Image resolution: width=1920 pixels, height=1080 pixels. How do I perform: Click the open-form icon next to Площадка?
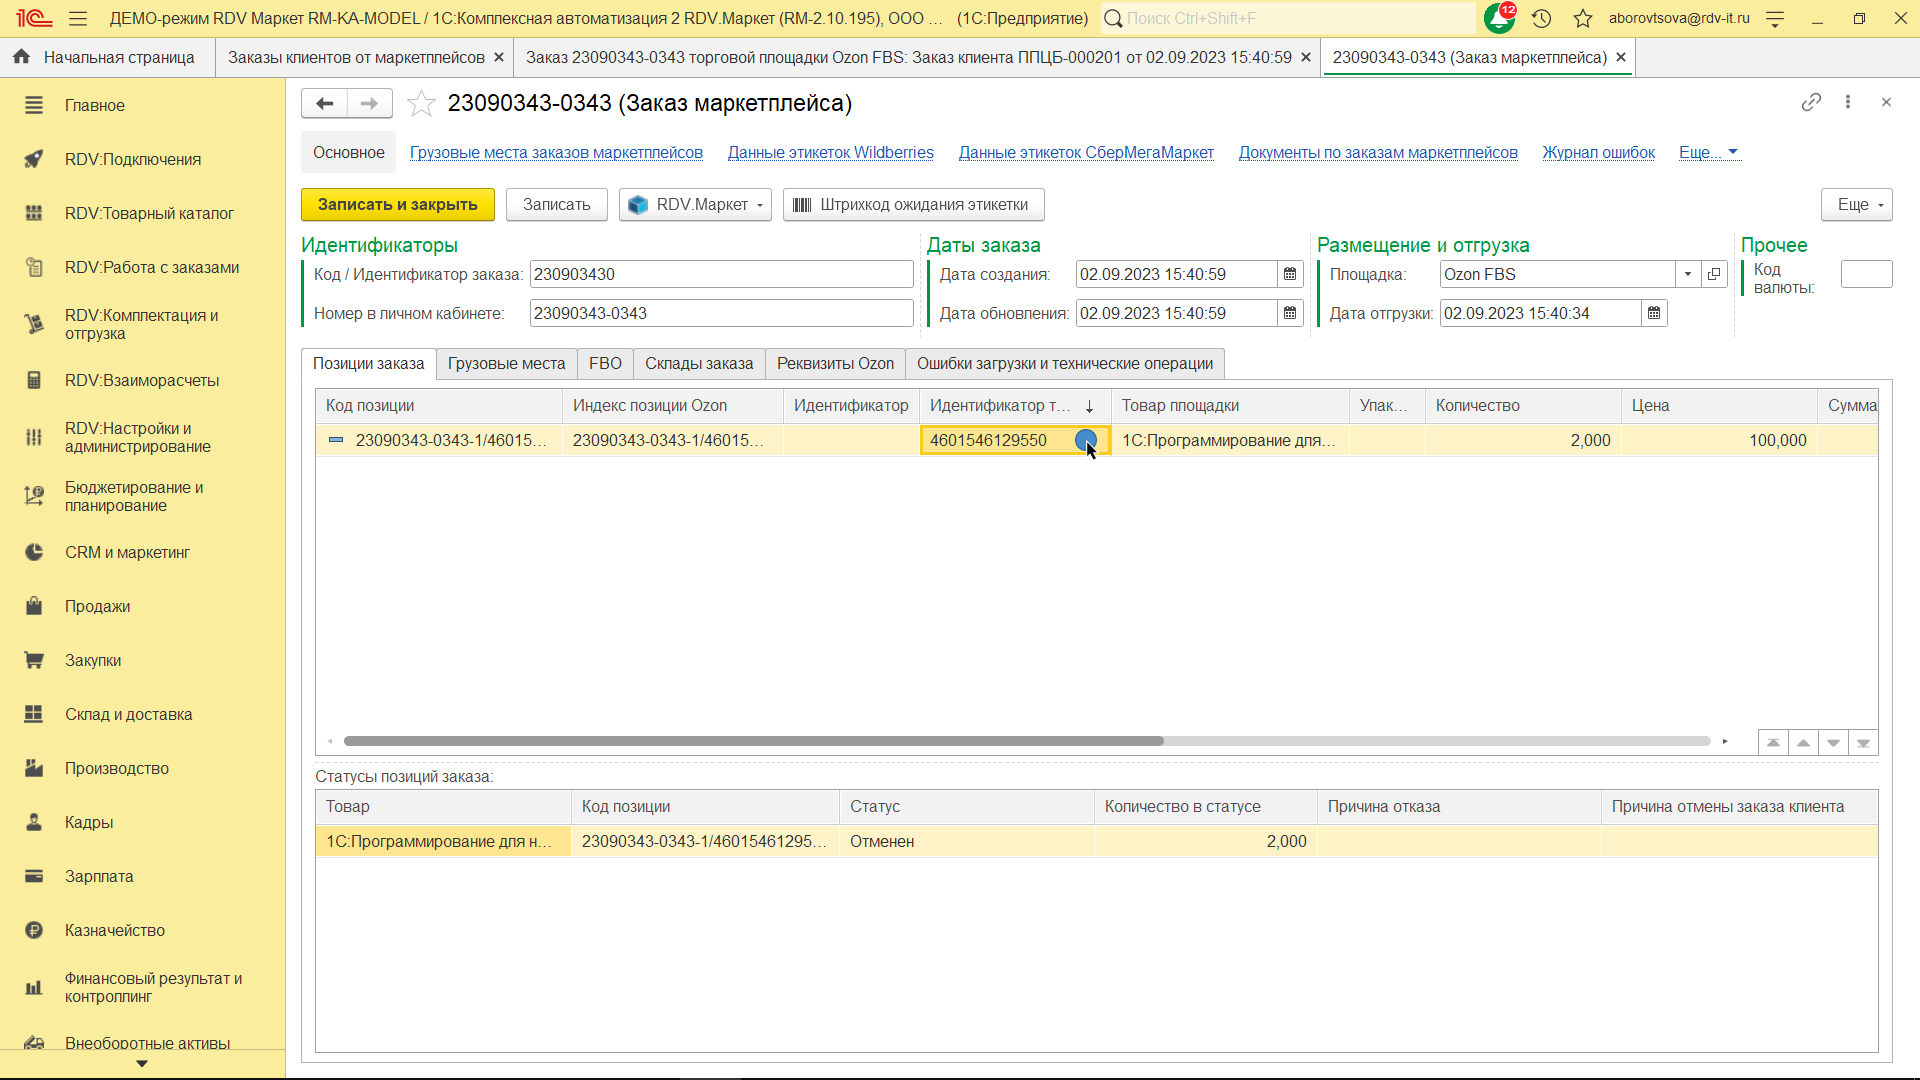tap(1714, 274)
